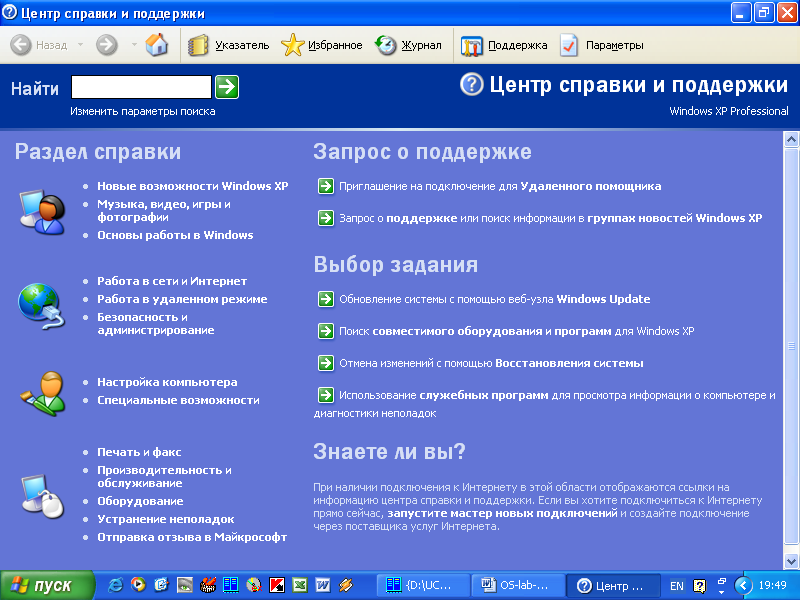Screen dimensions: 800x600
Task: Open Поиск совместимого оборудования и программ link
Action: click(x=517, y=331)
